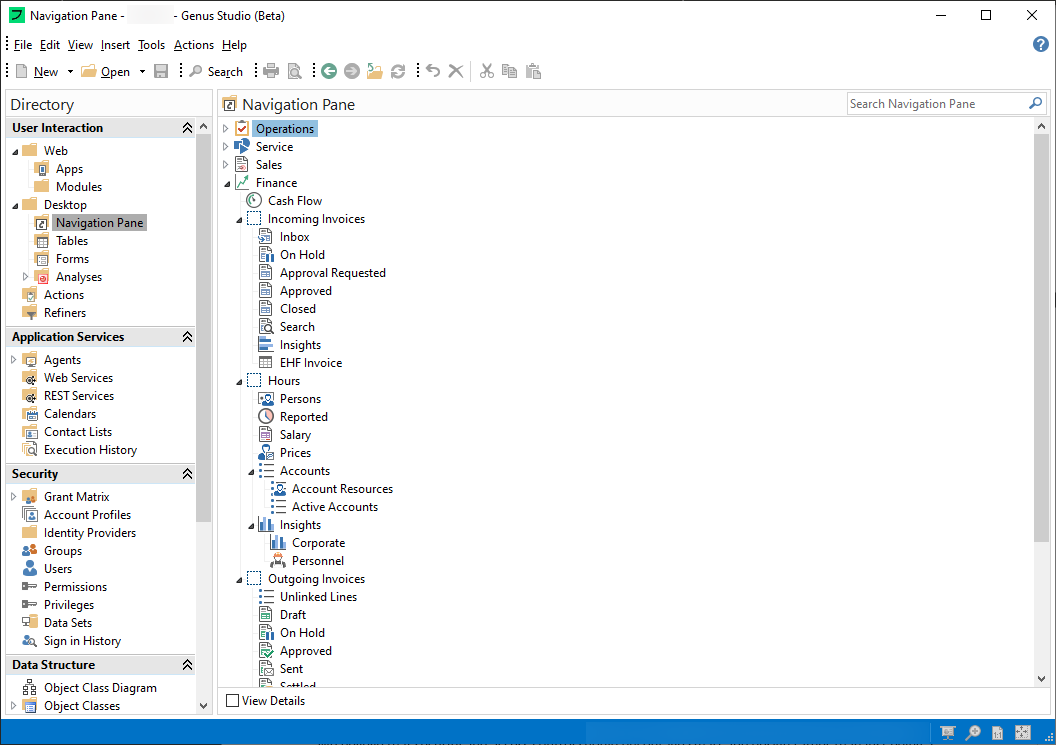Click the Refresh icon in the toolbar
The width and height of the screenshot is (1056, 745).
398,71
